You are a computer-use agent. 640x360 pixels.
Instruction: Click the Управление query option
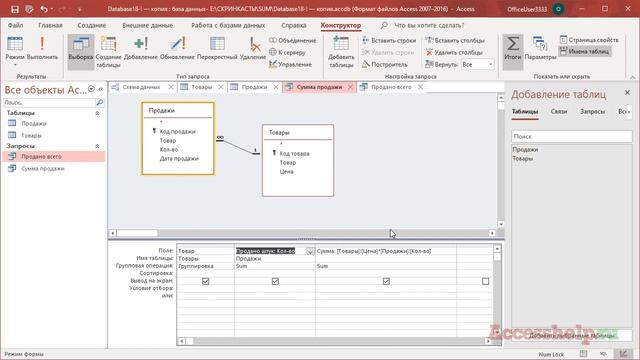[290, 64]
